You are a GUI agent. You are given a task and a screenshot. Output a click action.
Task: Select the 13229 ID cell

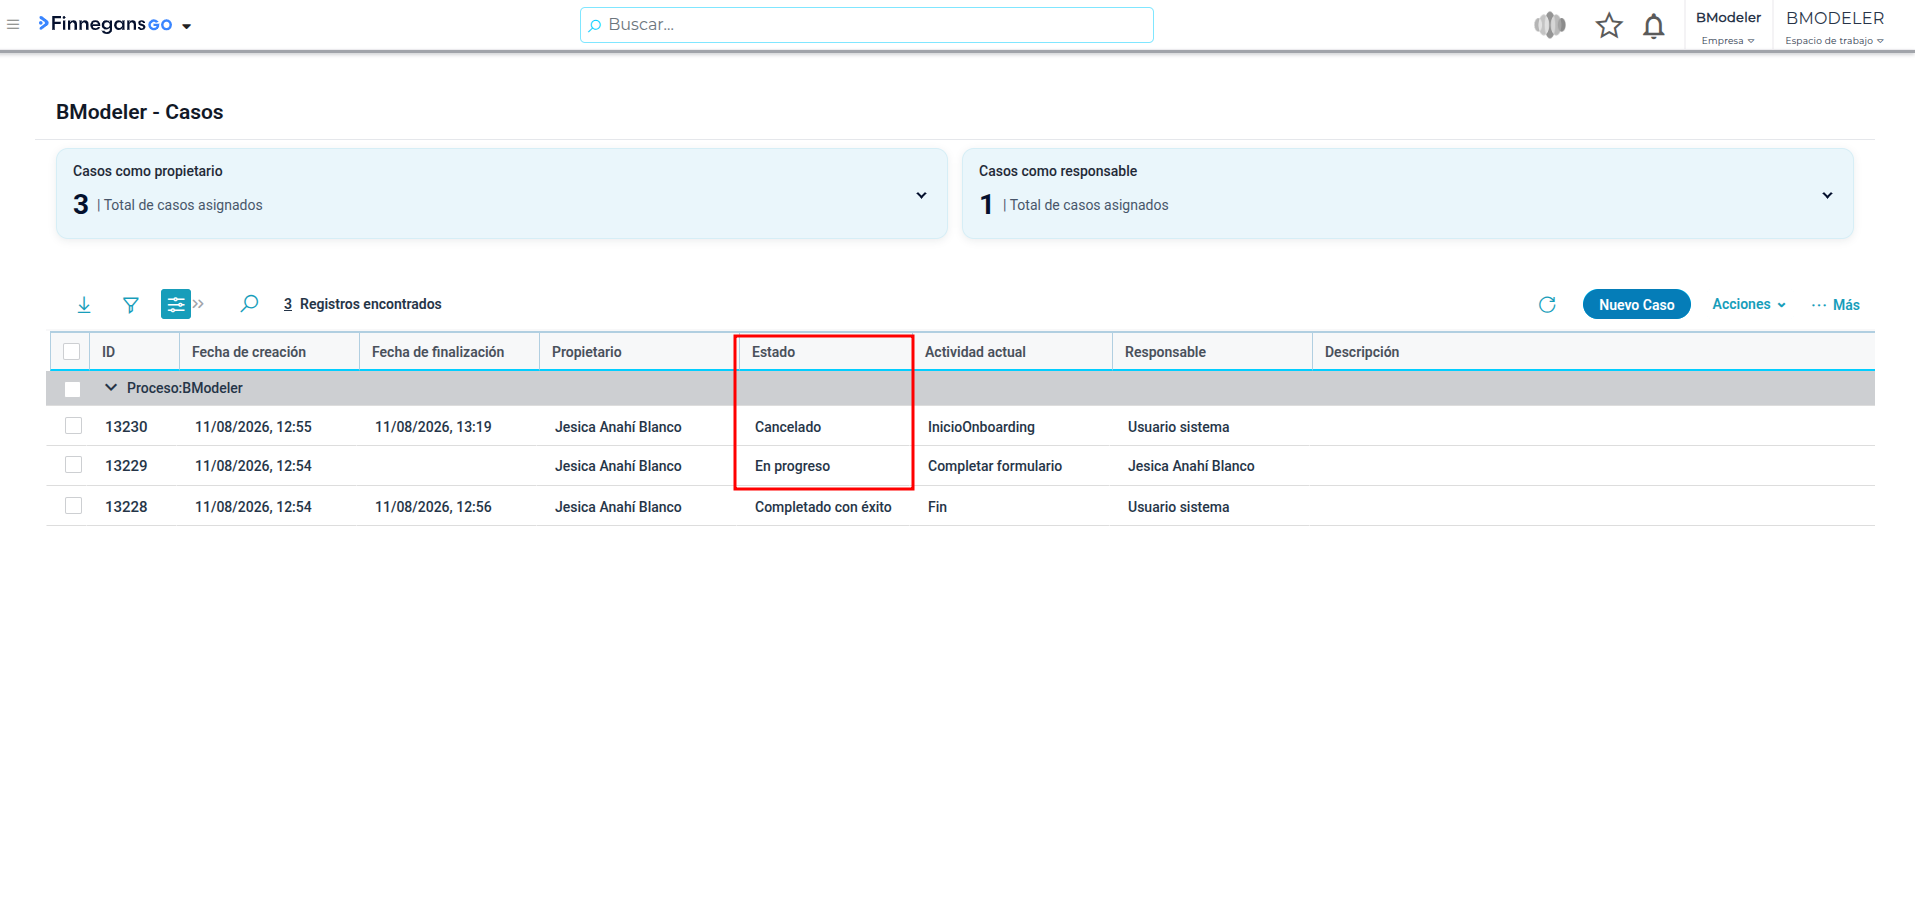click(x=126, y=465)
